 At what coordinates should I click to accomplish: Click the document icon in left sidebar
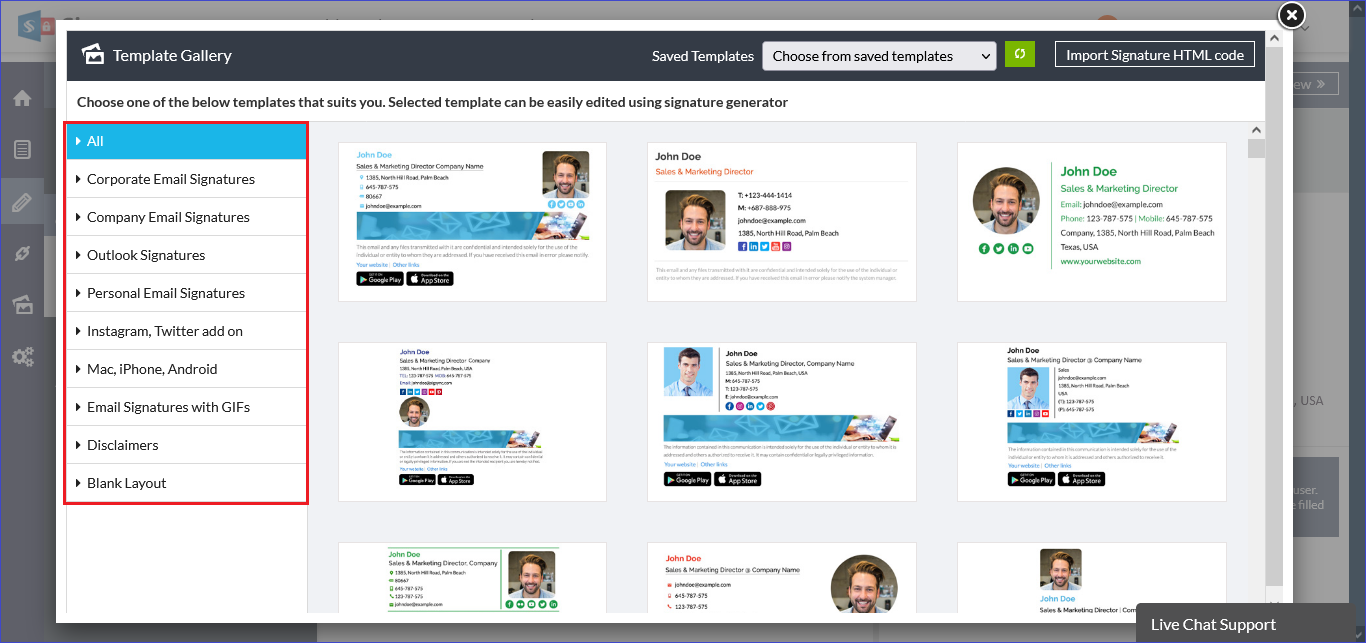[22, 150]
